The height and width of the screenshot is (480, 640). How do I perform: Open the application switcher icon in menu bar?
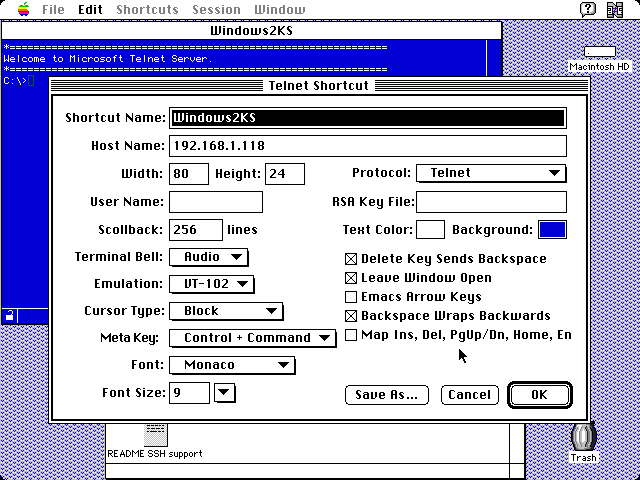(615, 9)
